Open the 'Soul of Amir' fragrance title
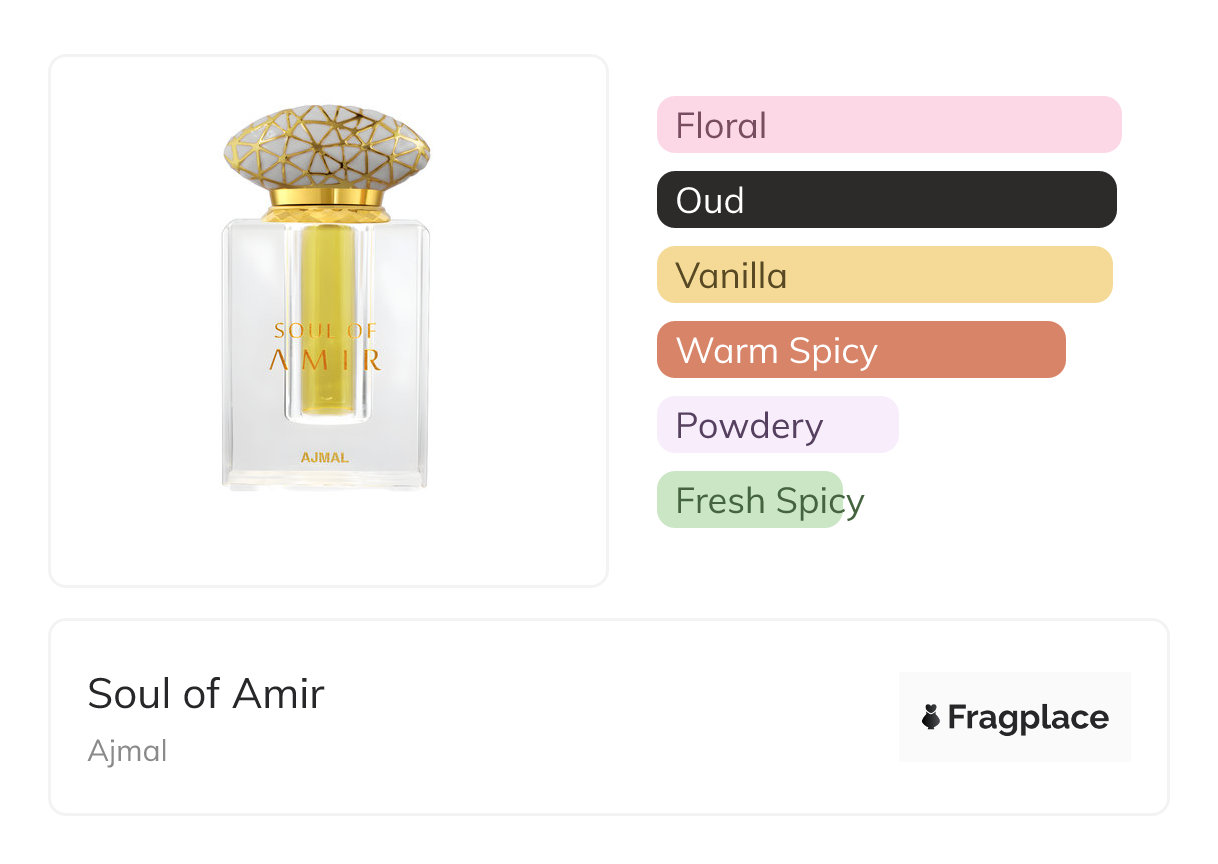 (x=206, y=693)
